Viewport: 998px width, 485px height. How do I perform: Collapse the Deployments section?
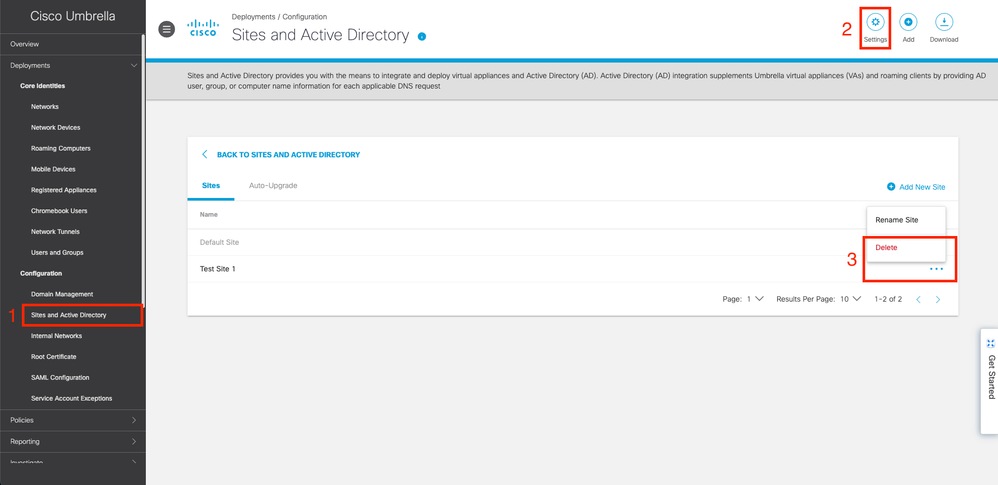point(135,65)
